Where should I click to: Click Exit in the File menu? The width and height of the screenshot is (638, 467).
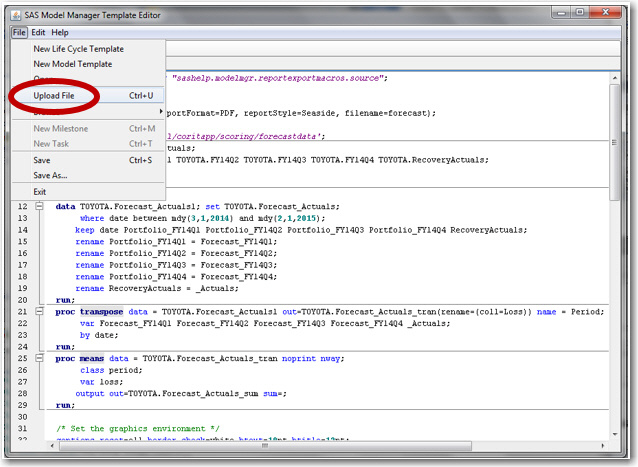point(40,192)
